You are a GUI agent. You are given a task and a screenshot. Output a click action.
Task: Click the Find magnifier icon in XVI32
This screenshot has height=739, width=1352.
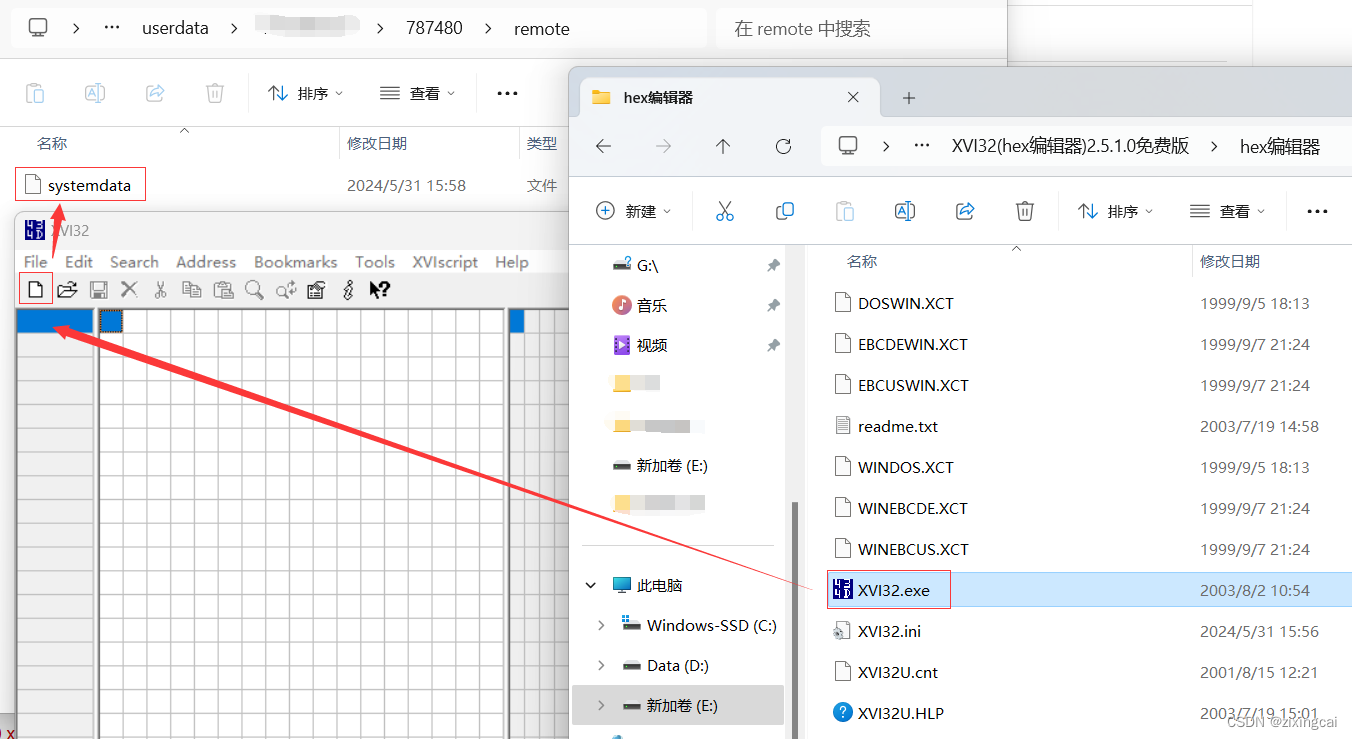(254, 290)
